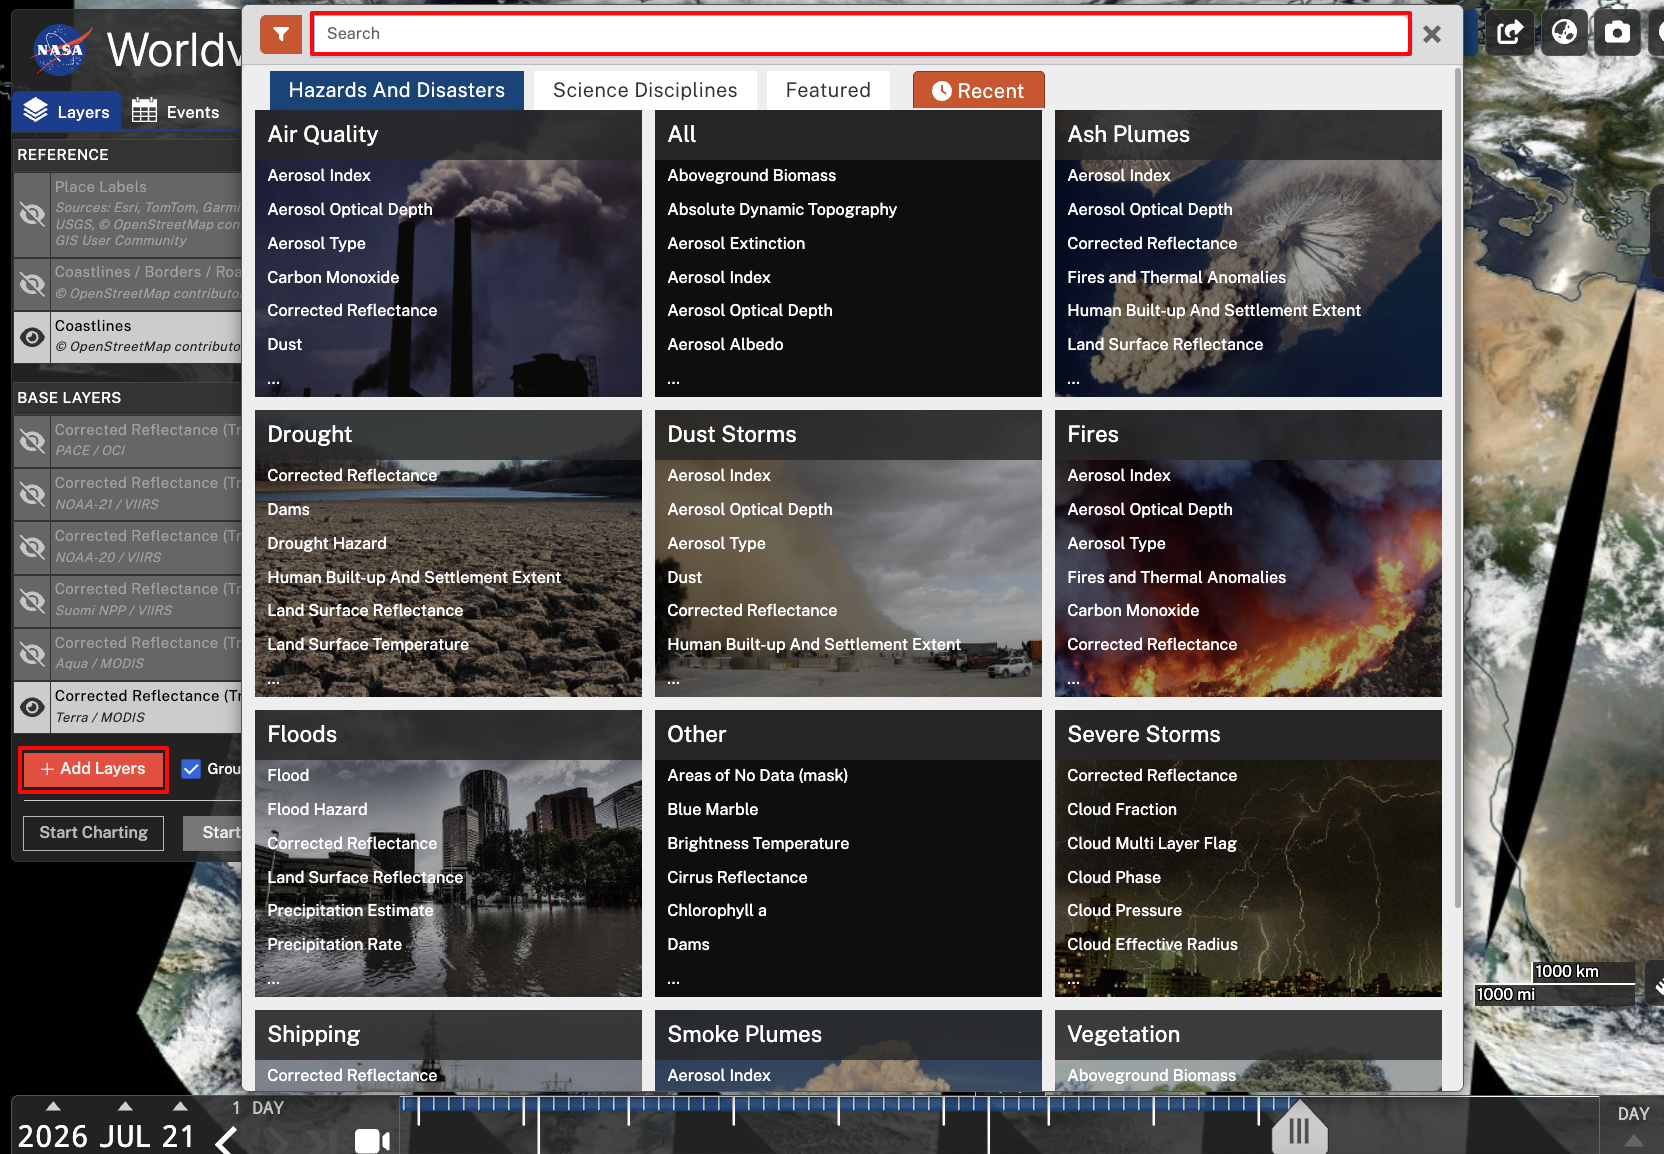Screen dimensions: 1664x1154
Task: Expand more items in Dust Storms ellipsis
Action: coord(674,680)
